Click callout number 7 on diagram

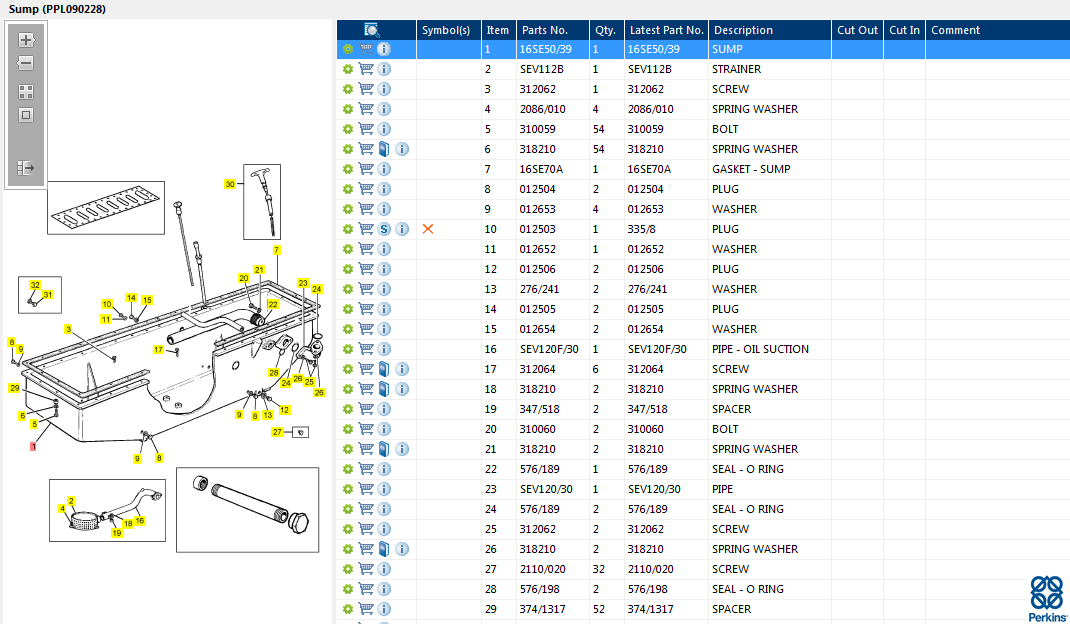click(276, 249)
